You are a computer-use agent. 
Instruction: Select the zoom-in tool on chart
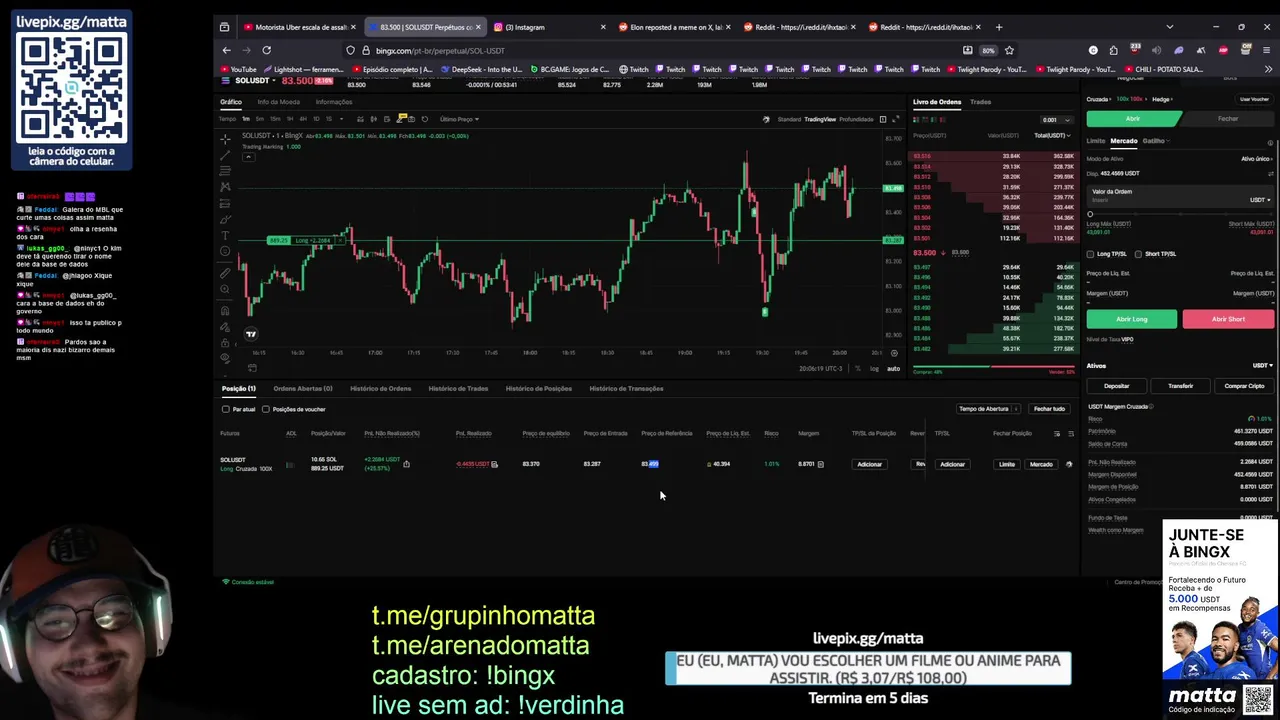pyautogui.click(x=225, y=289)
